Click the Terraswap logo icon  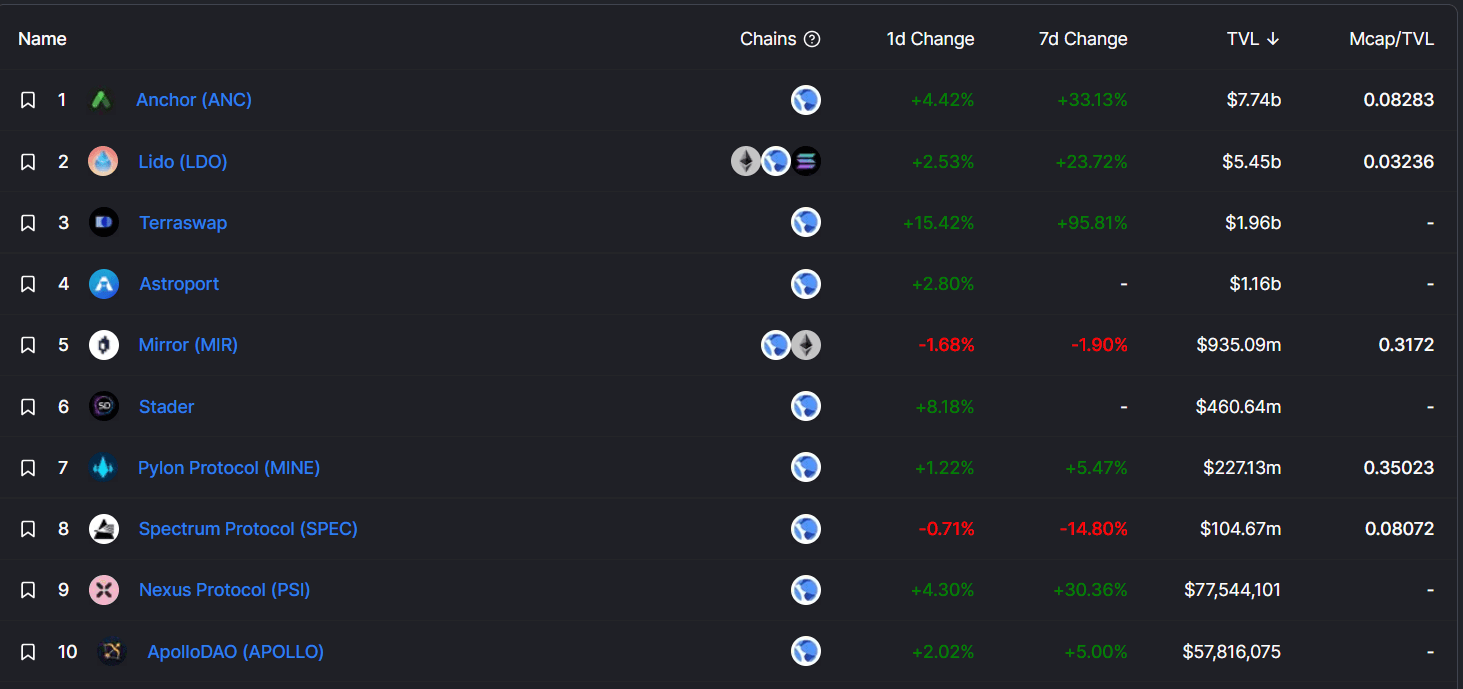click(x=104, y=222)
